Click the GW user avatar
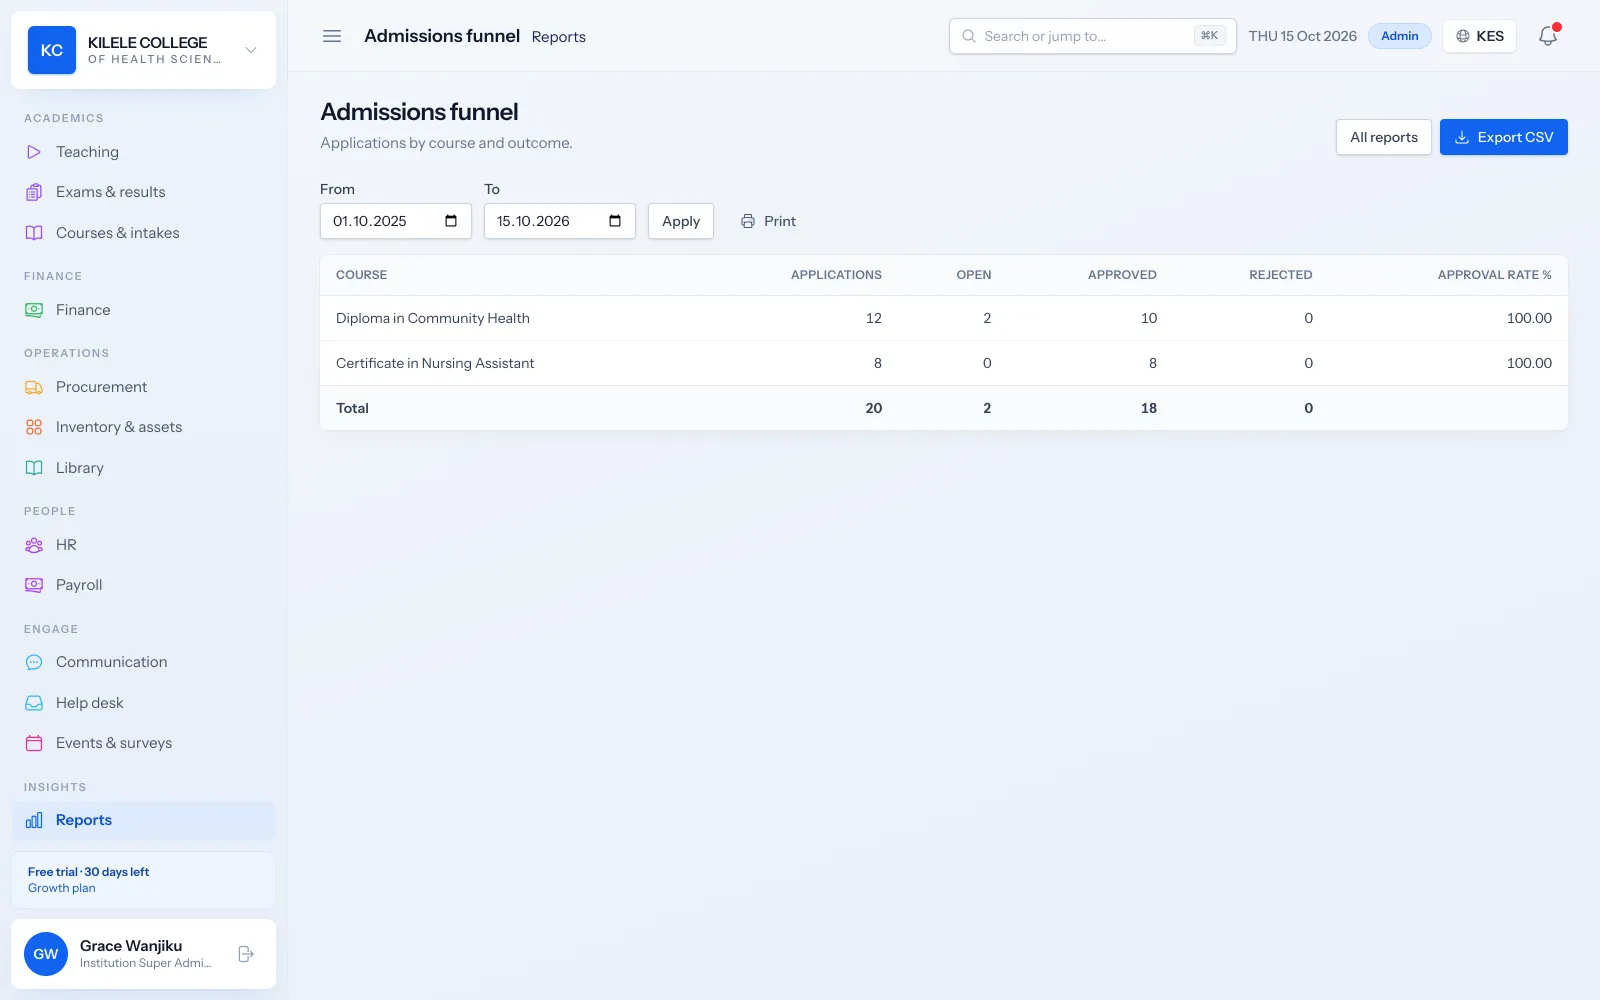1600x1000 pixels. [46, 954]
